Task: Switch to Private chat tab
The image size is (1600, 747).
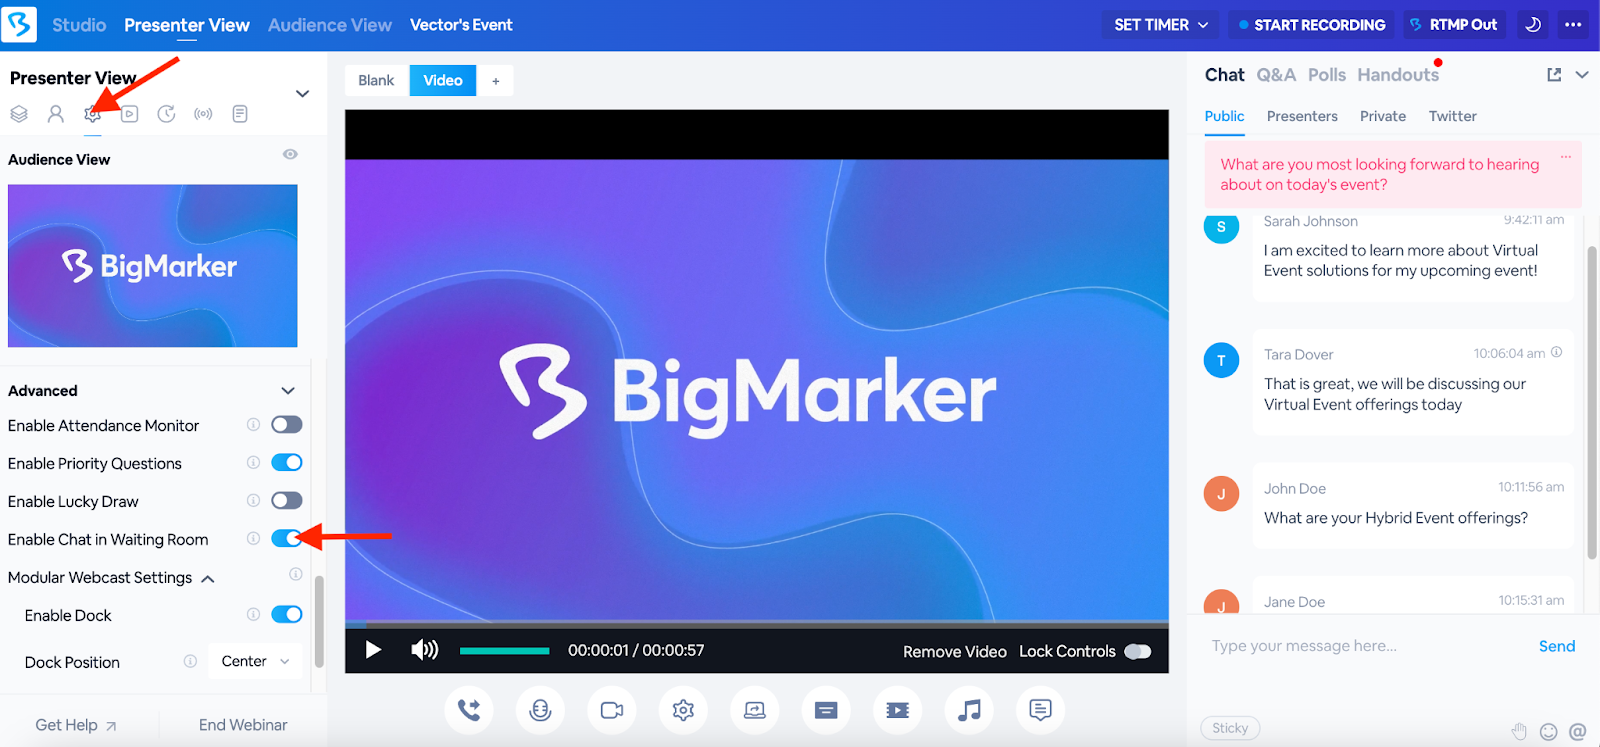Action: (x=1383, y=116)
